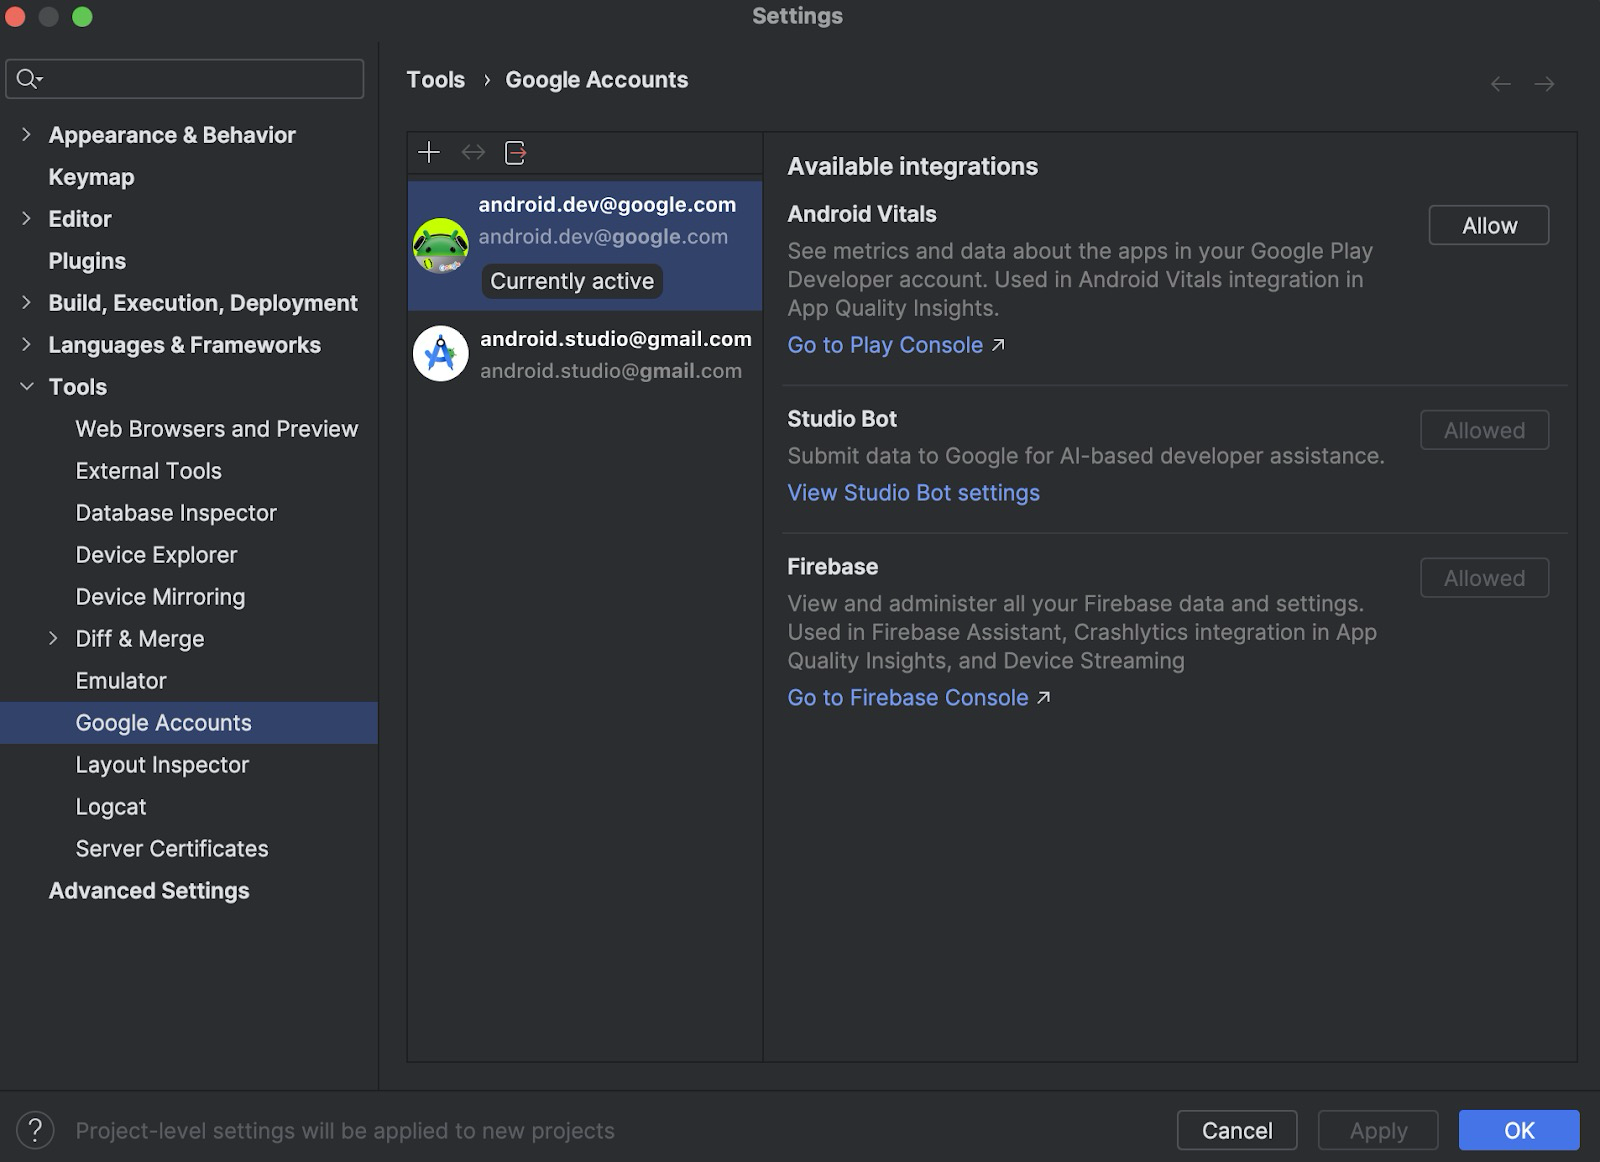1600x1162 pixels.
Task: Click the Apply button
Action: pyautogui.click(x=1378, y=1130)
